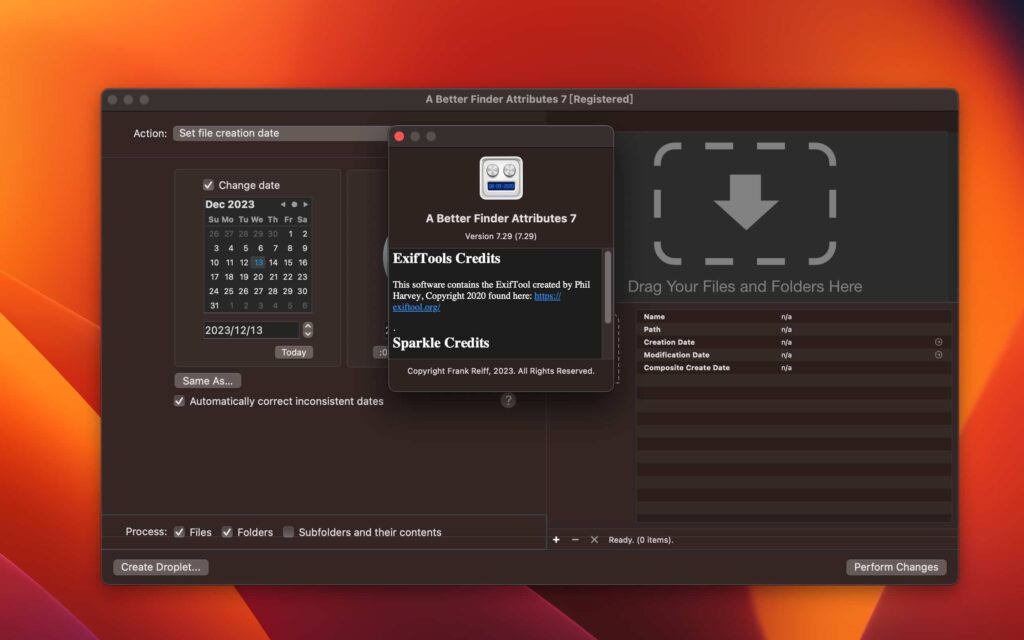Go to the next month in the calendar
Screen dimensions: 1024x640
point(306,205)
